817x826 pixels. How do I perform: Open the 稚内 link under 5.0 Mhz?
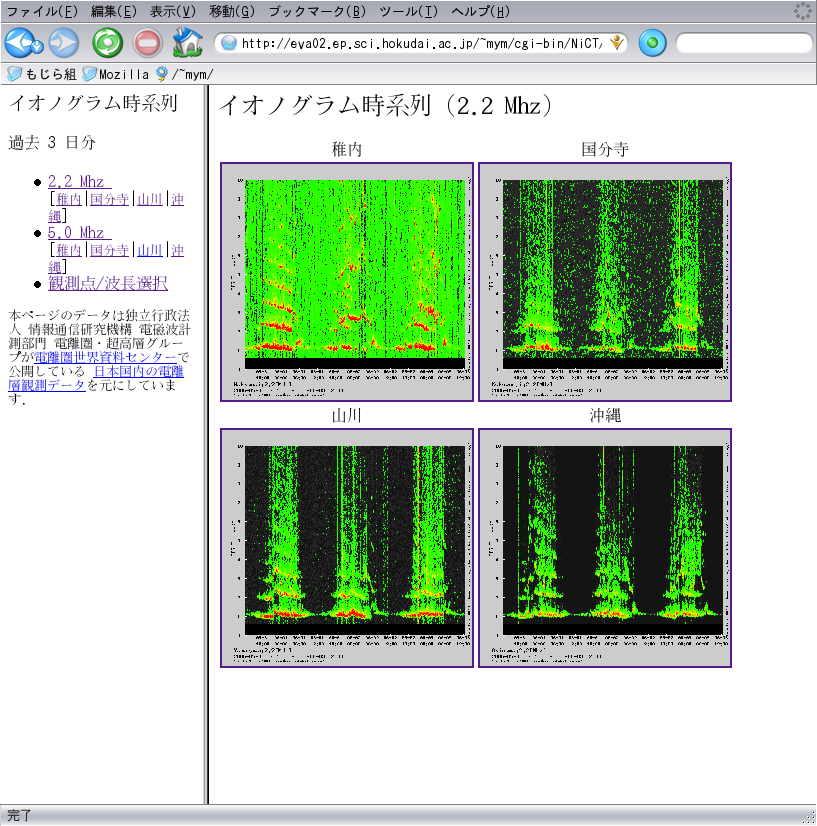[x=68, y=250]
